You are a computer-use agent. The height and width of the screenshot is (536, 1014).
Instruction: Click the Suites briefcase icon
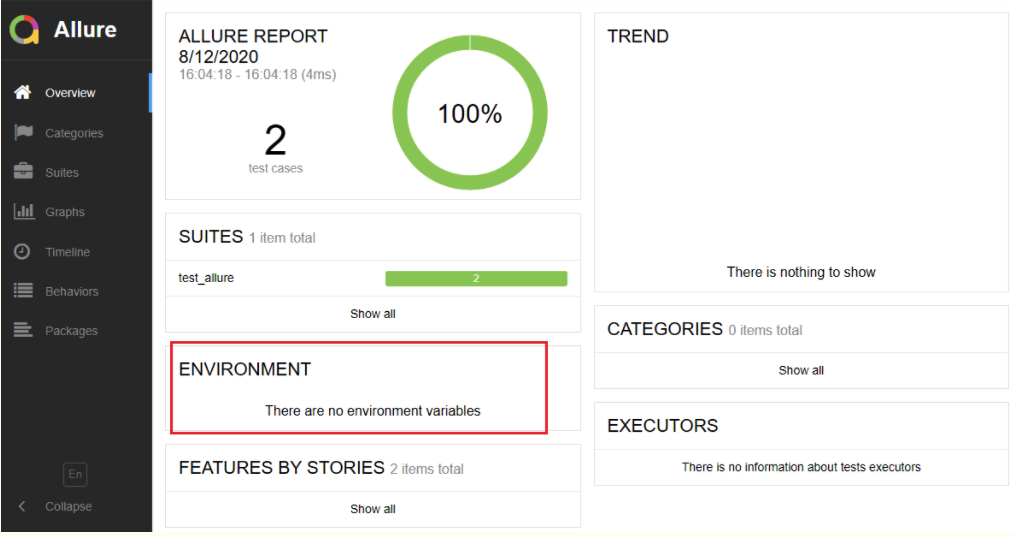pyautogui.click(x=23, y=172)
